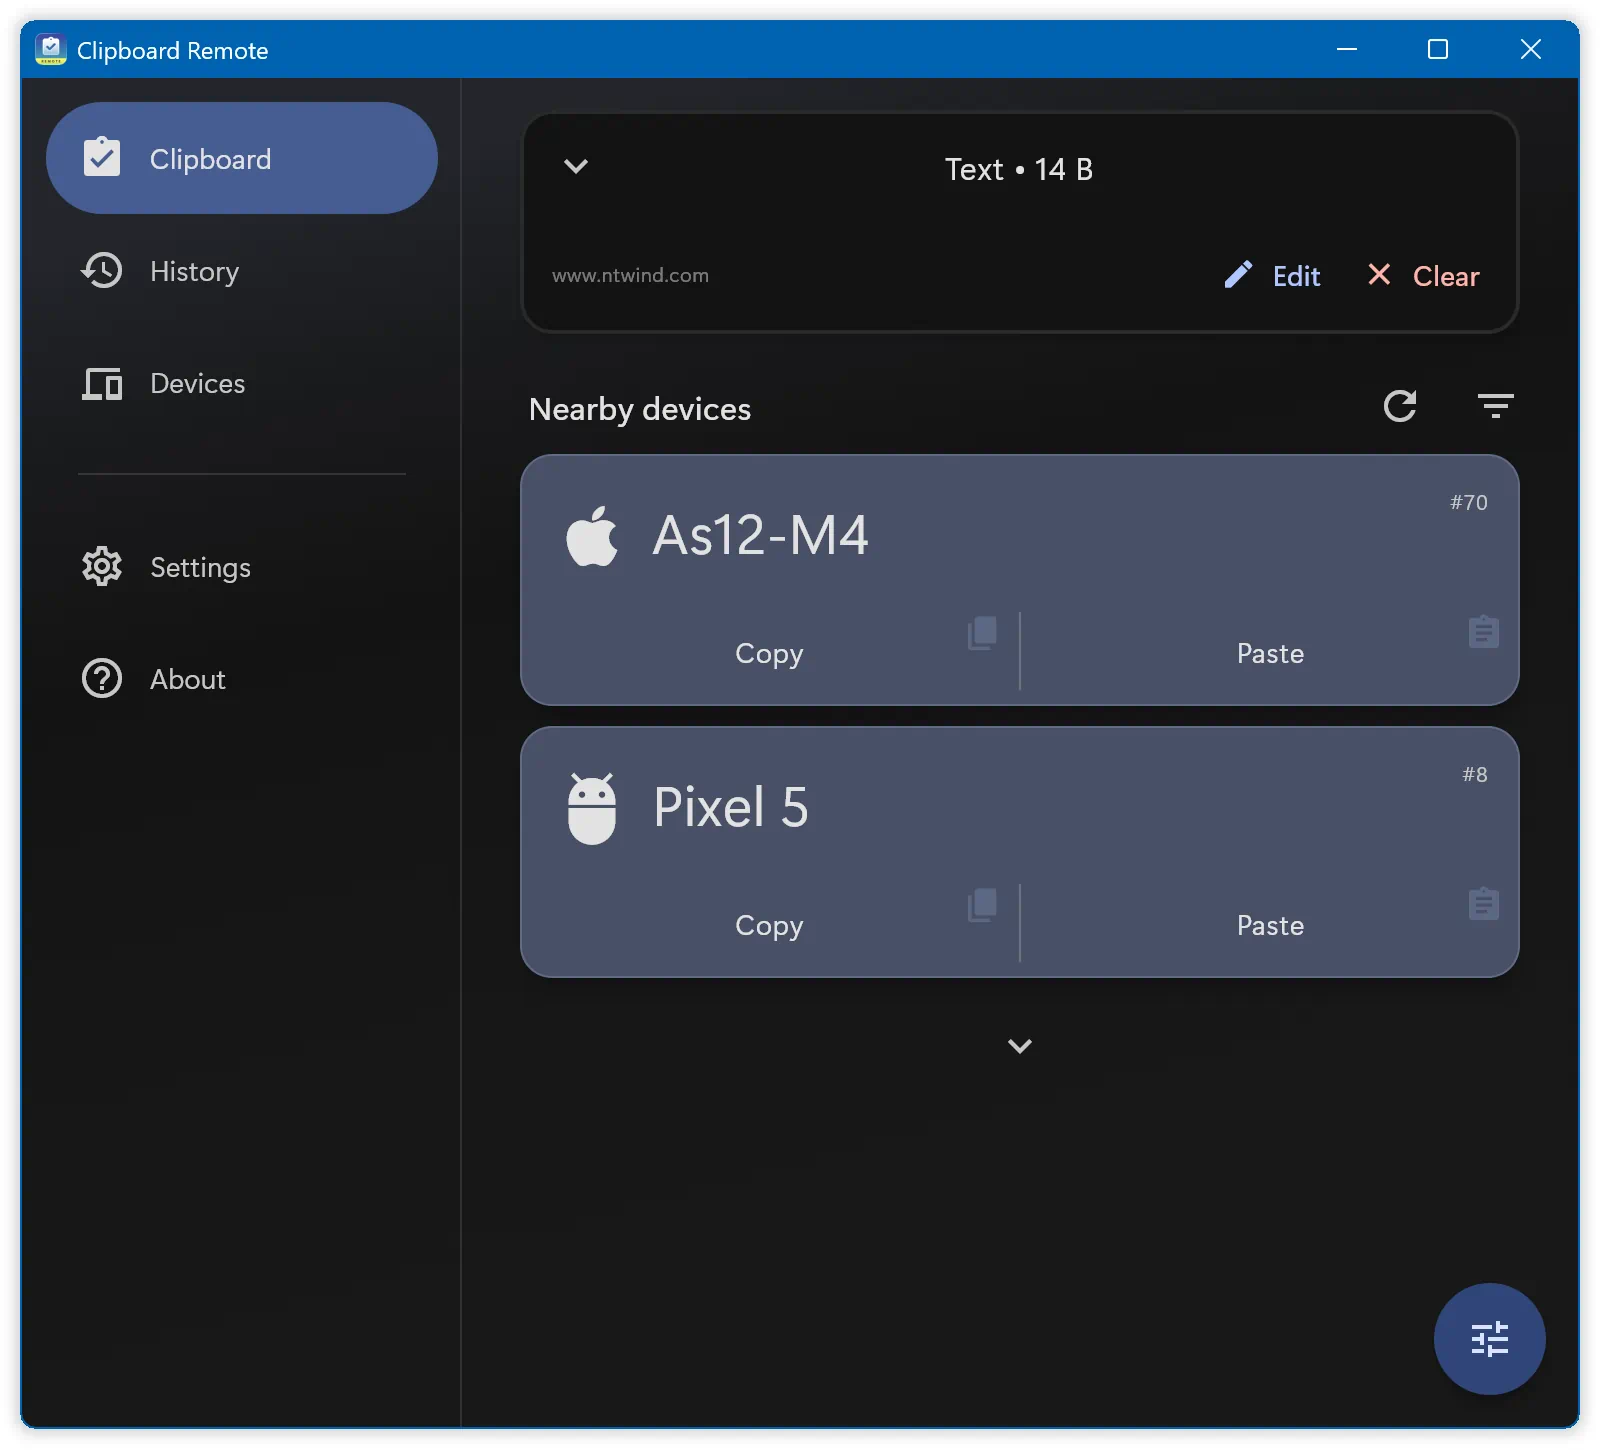Image resolution: width=1600 pixels, height=1450 pixels.
Task: Open the tune sliders floating button
Action: [1490, 1339]
